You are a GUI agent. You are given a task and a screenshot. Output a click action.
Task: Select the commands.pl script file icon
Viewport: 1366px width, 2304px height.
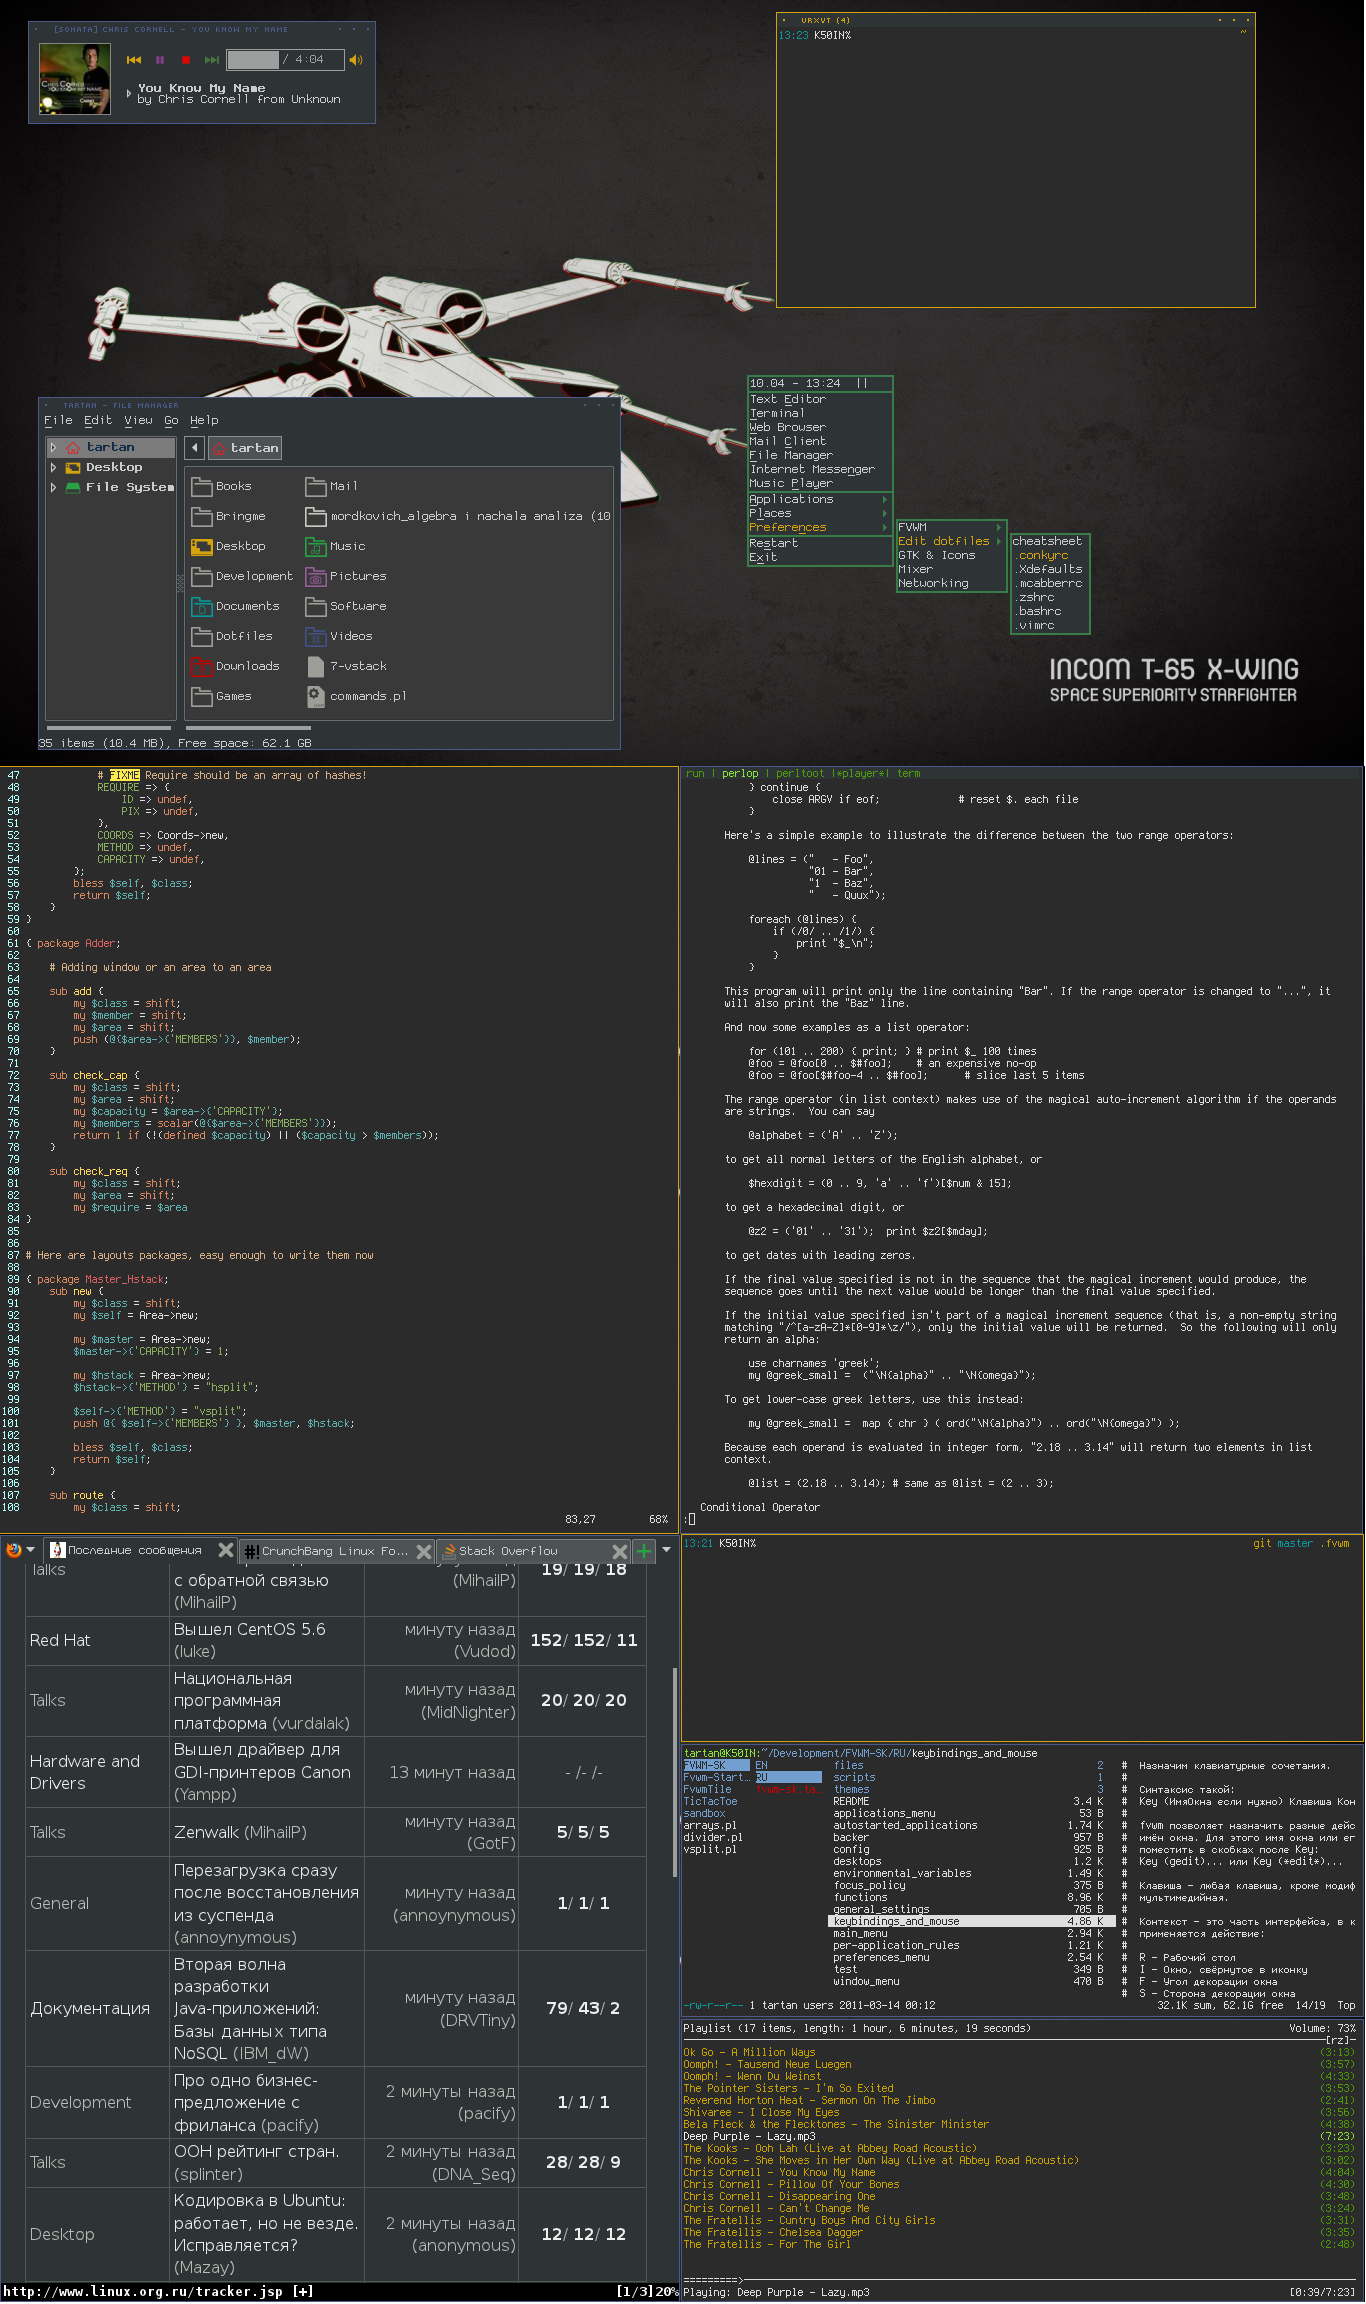[316, 697]
